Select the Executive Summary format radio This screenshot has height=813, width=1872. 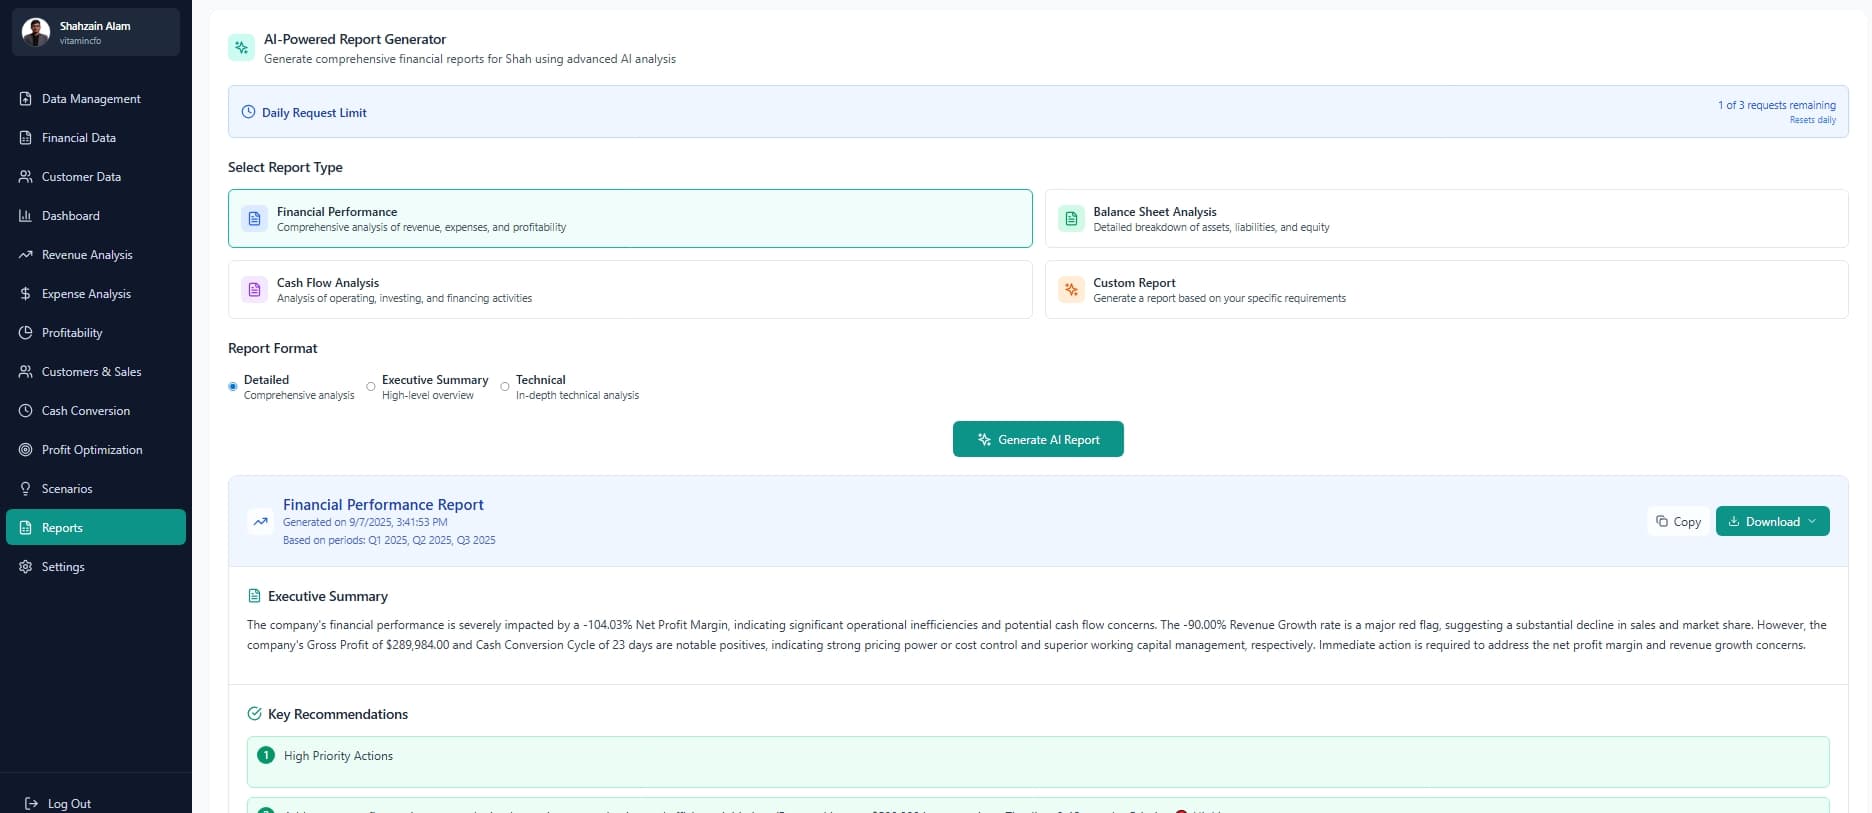coord(371,386)
